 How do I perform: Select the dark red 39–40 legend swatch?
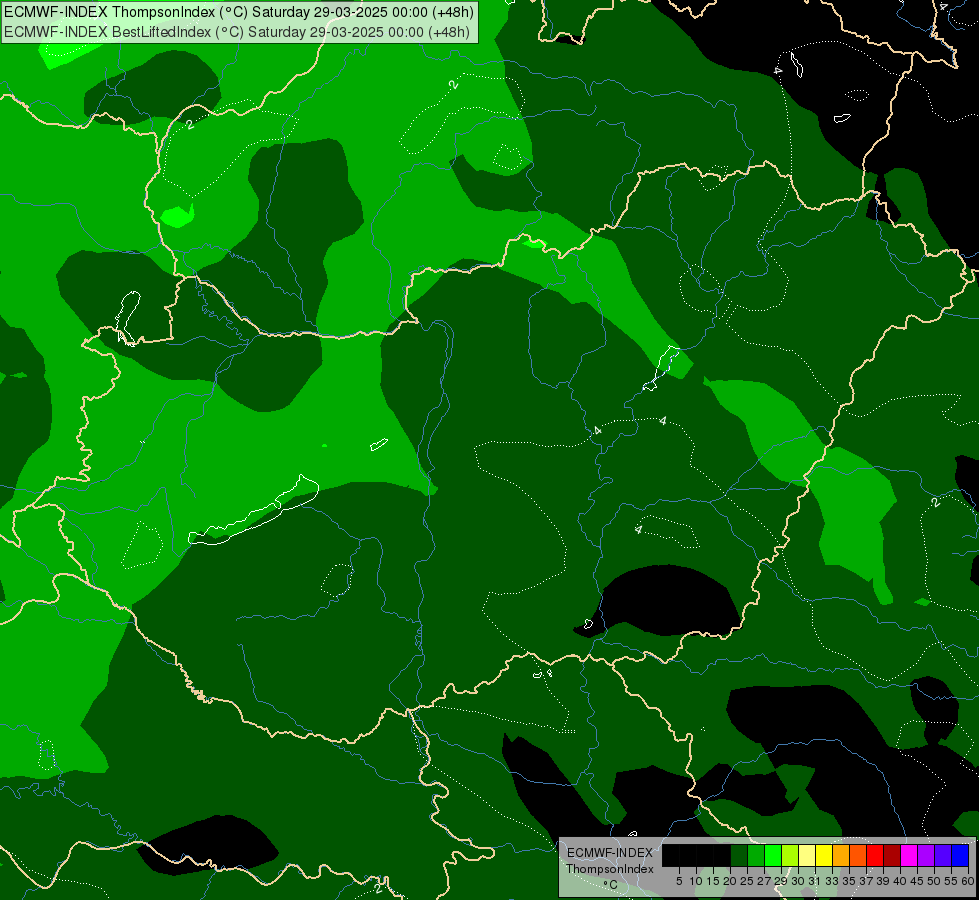pos(892,855)
